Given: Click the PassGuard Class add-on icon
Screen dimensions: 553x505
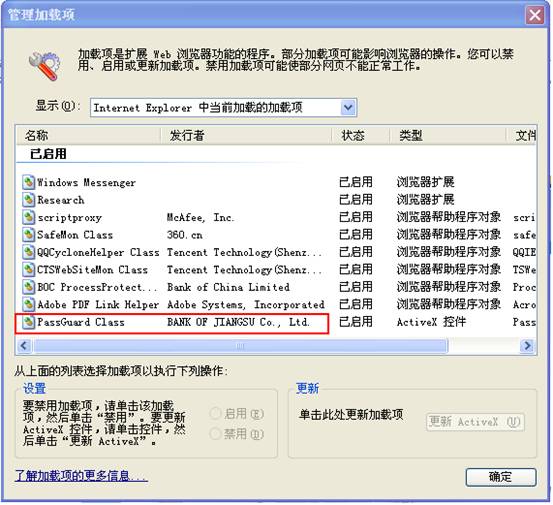Looking at the screenshot, I should pos(28,322).
